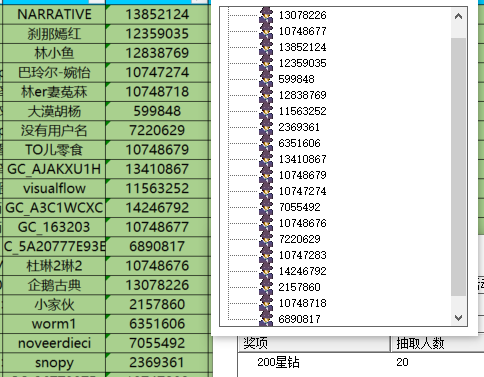Image resolution: width=484 pixels, height=377 pixels.
Task: Click scroll down arrow of result list
Action: pos(458,318)
